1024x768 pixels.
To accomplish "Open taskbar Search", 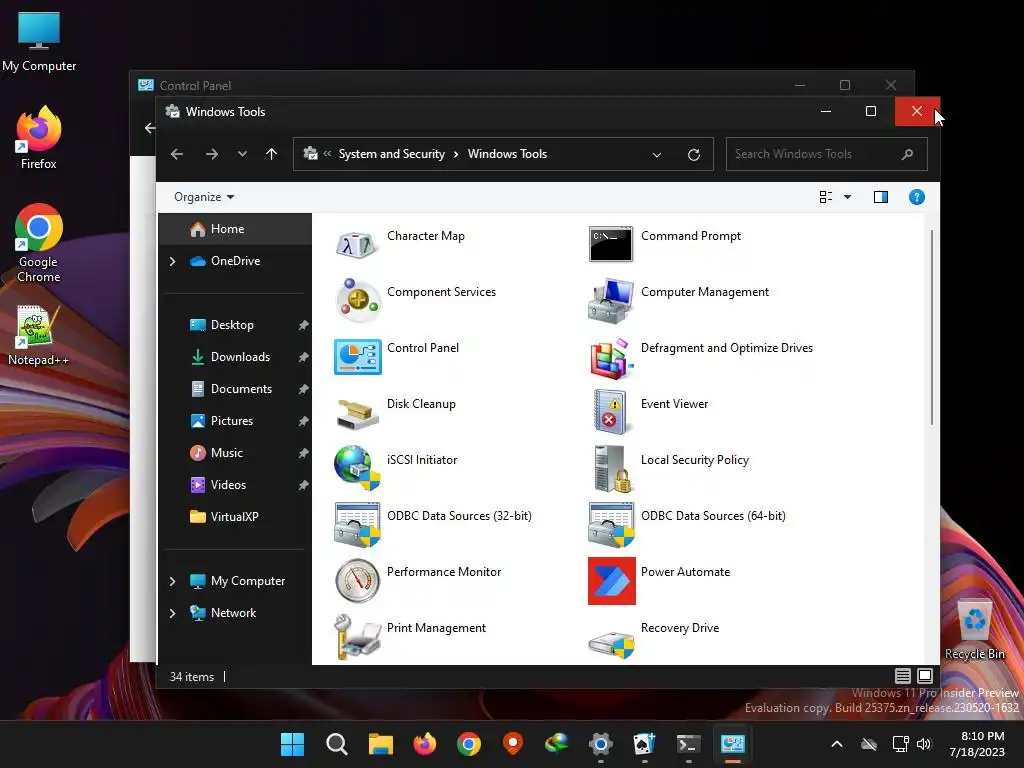I will coord(336,744).
